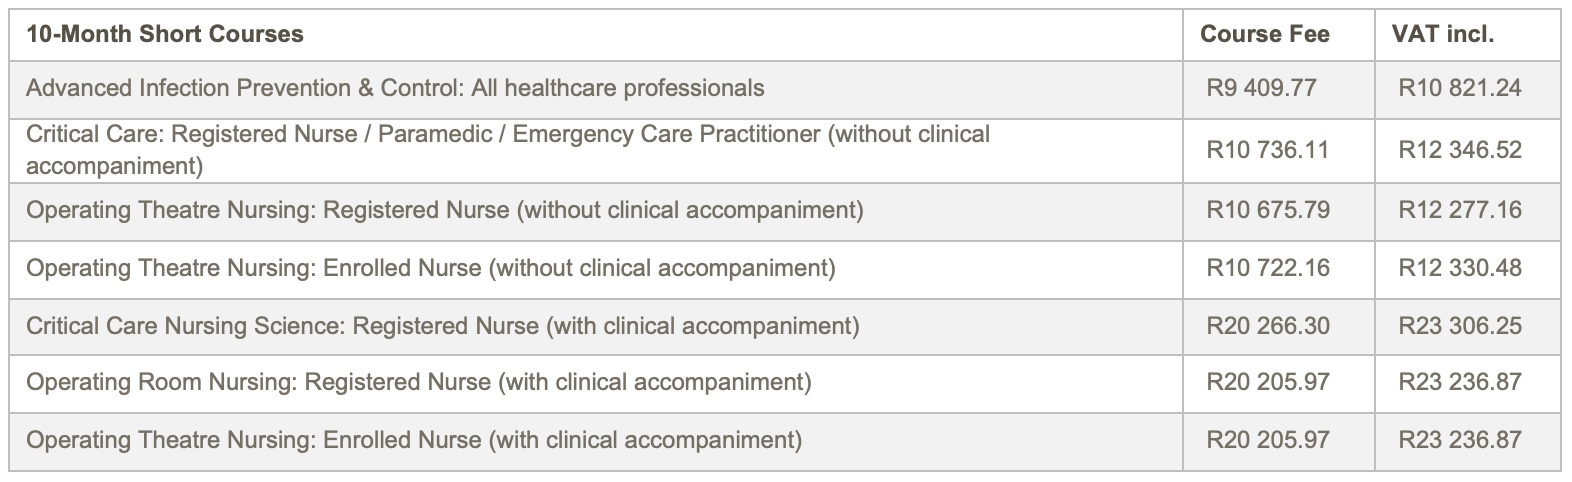This screenshot has height=482, width=1572.
Task: Select the R12 277.16 VAT inclusive cell
Action: click(1459, 210)
